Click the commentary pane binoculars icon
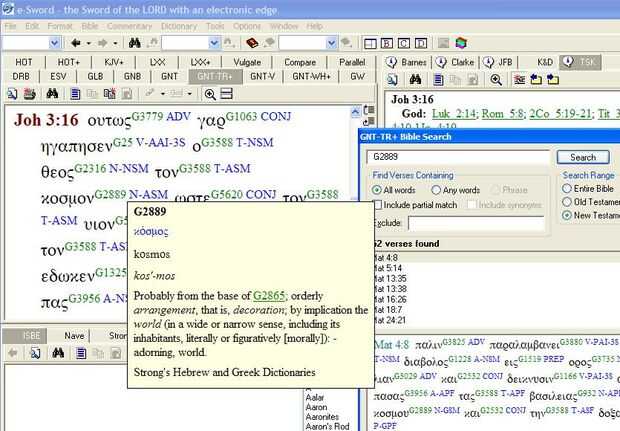Viewport: 620px width, 431px height. coord(415,79)
